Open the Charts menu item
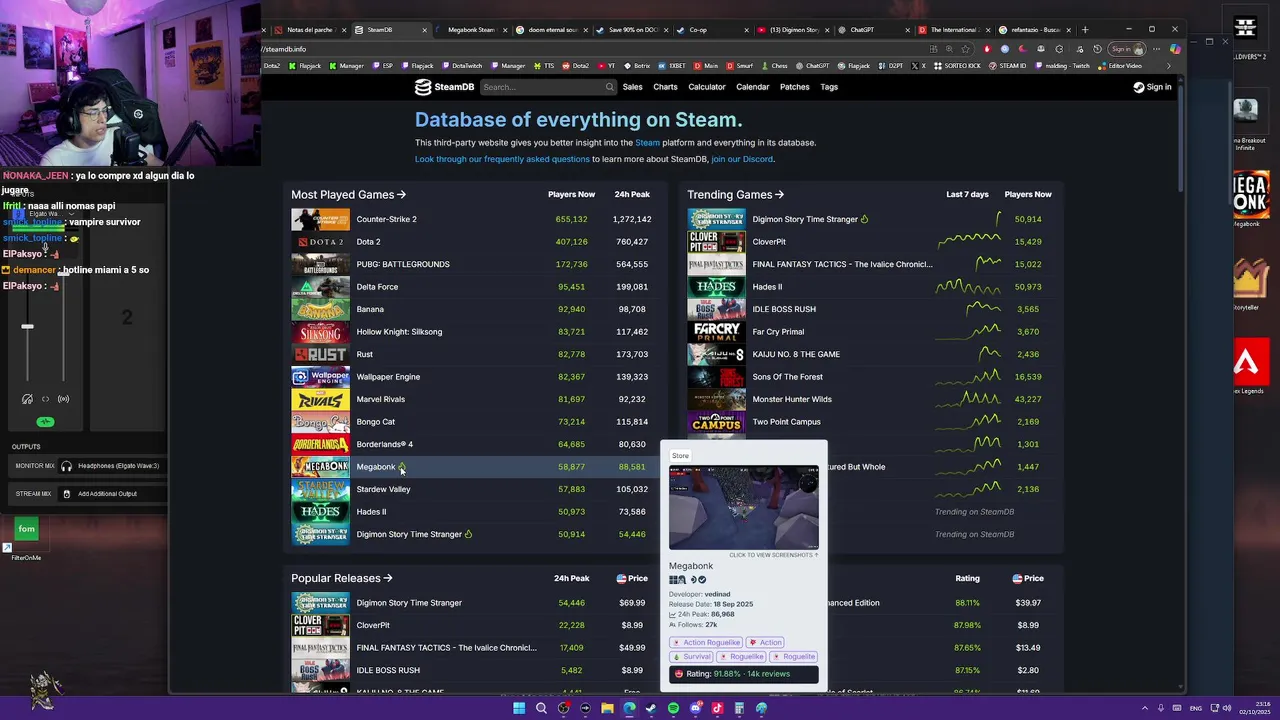 pos(665,87)
